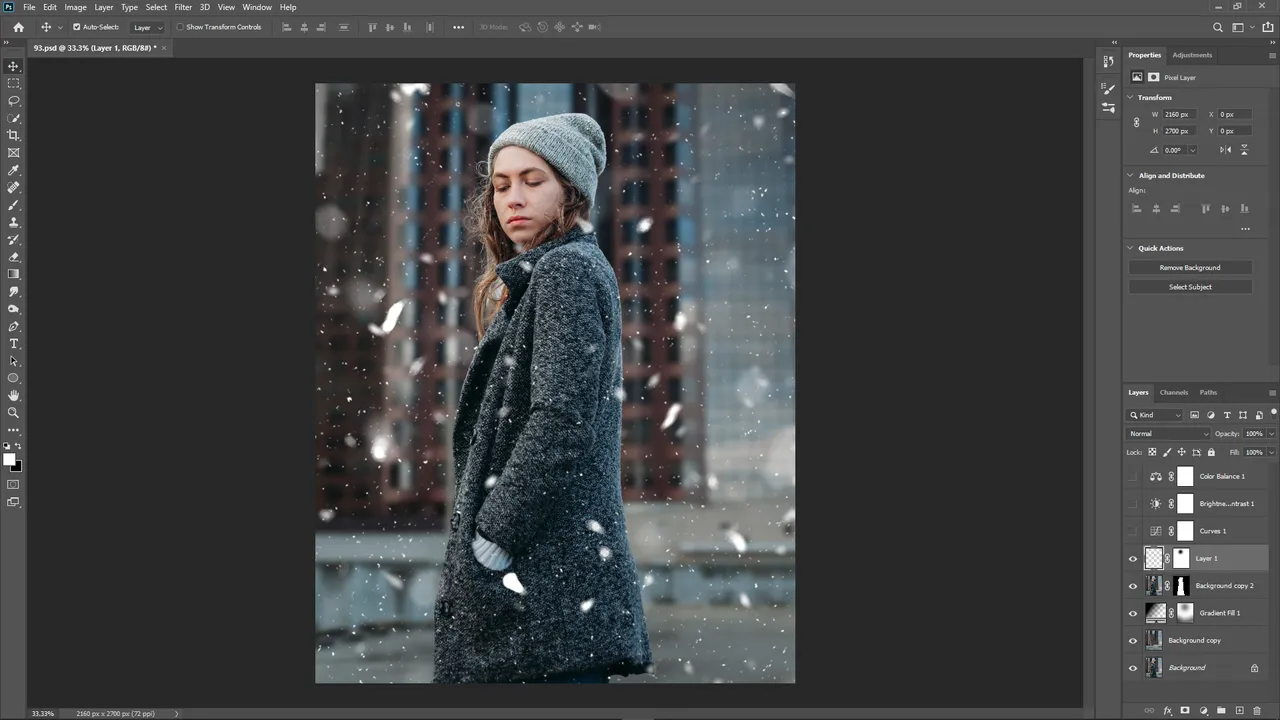Viewport: 1280px width, 720px height.
Task: Open the layer filter Kind dropdown
Action: 1155,415
